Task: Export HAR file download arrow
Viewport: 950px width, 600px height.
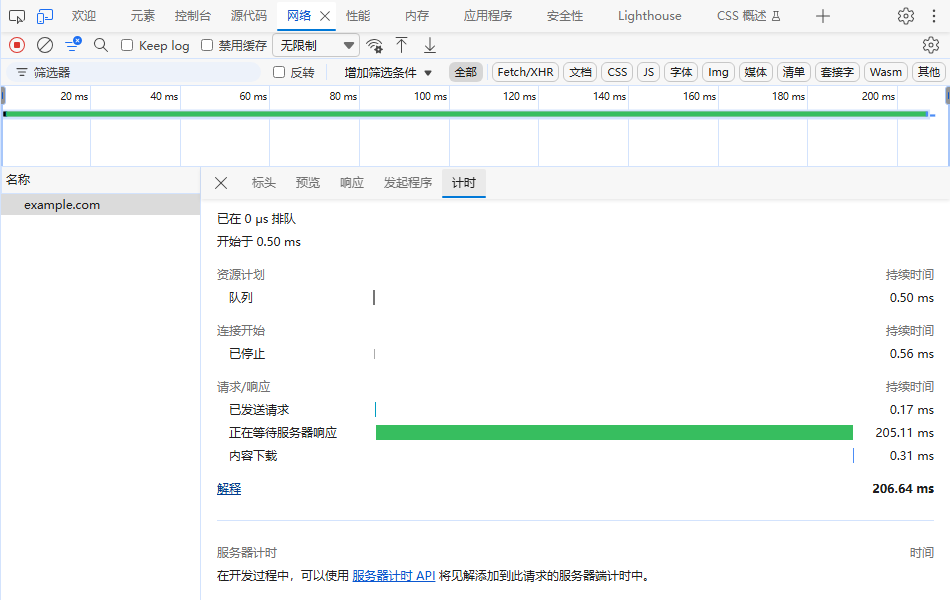Action: coord(430,45)
